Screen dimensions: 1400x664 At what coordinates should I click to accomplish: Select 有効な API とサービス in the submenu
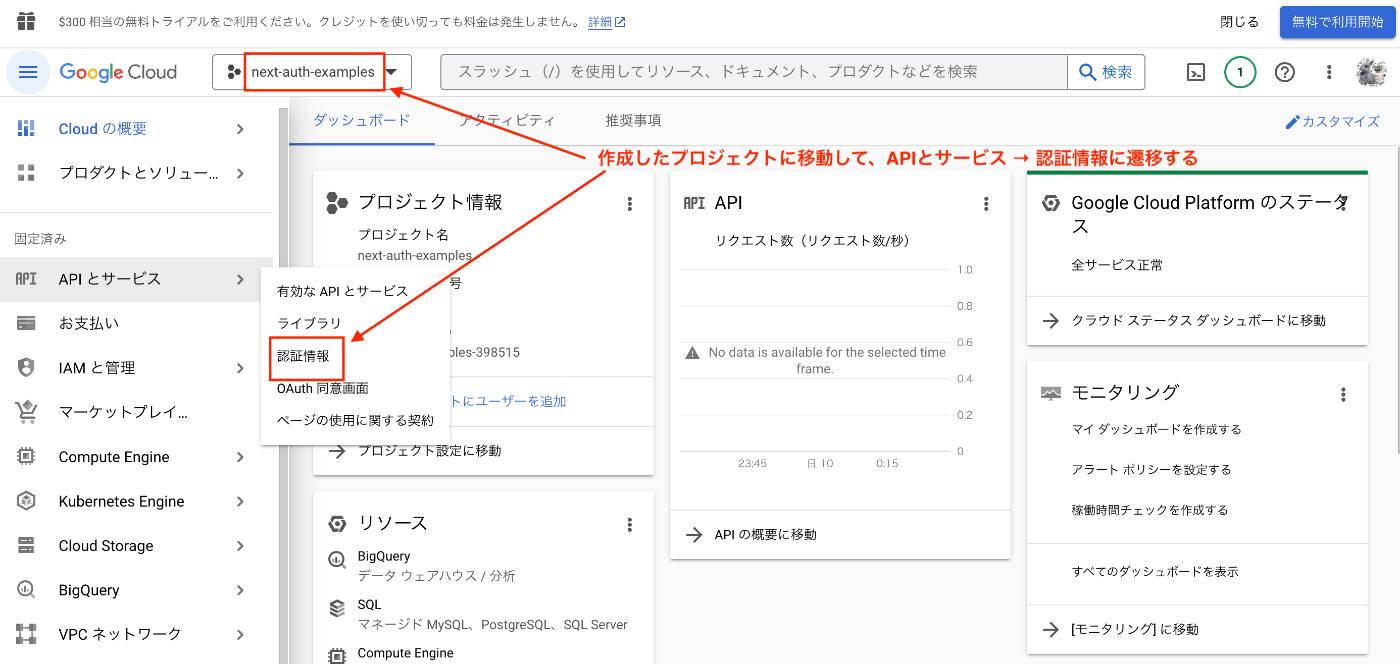point(343,291)
